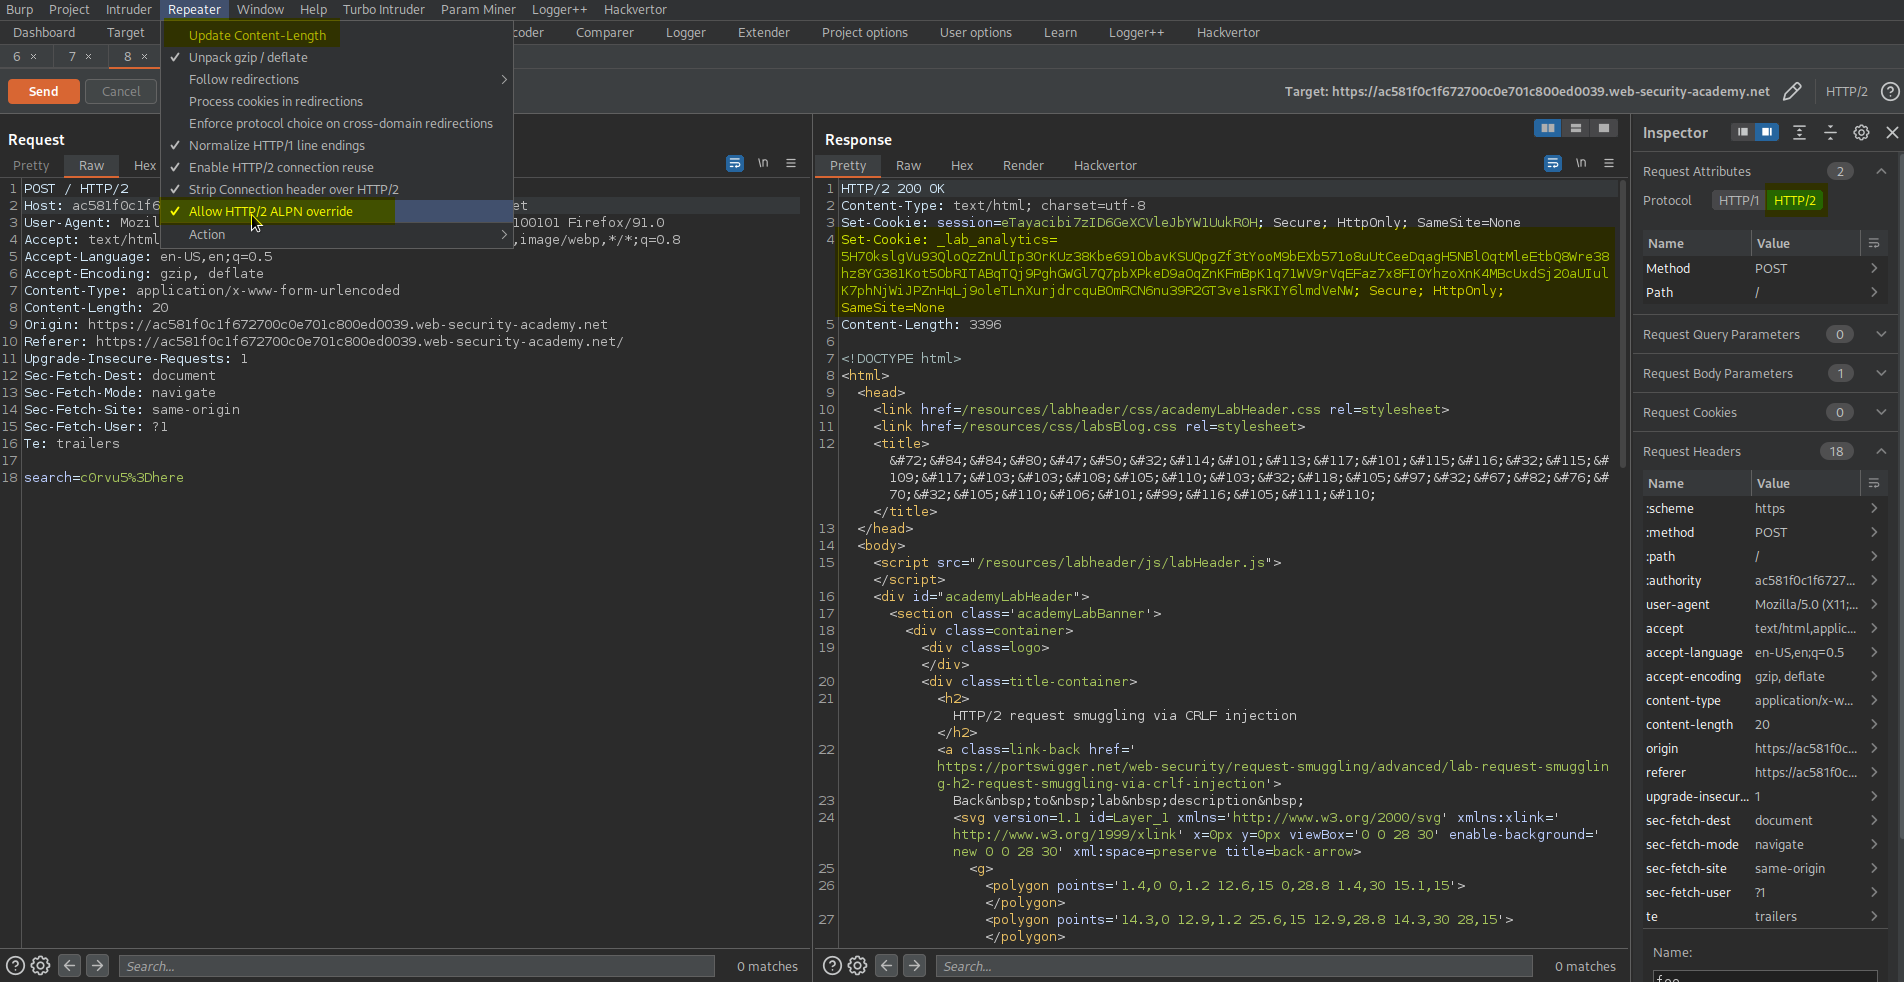Open the Project options tab
Viewport: 1904px width, 982px height.
(864, 32)
